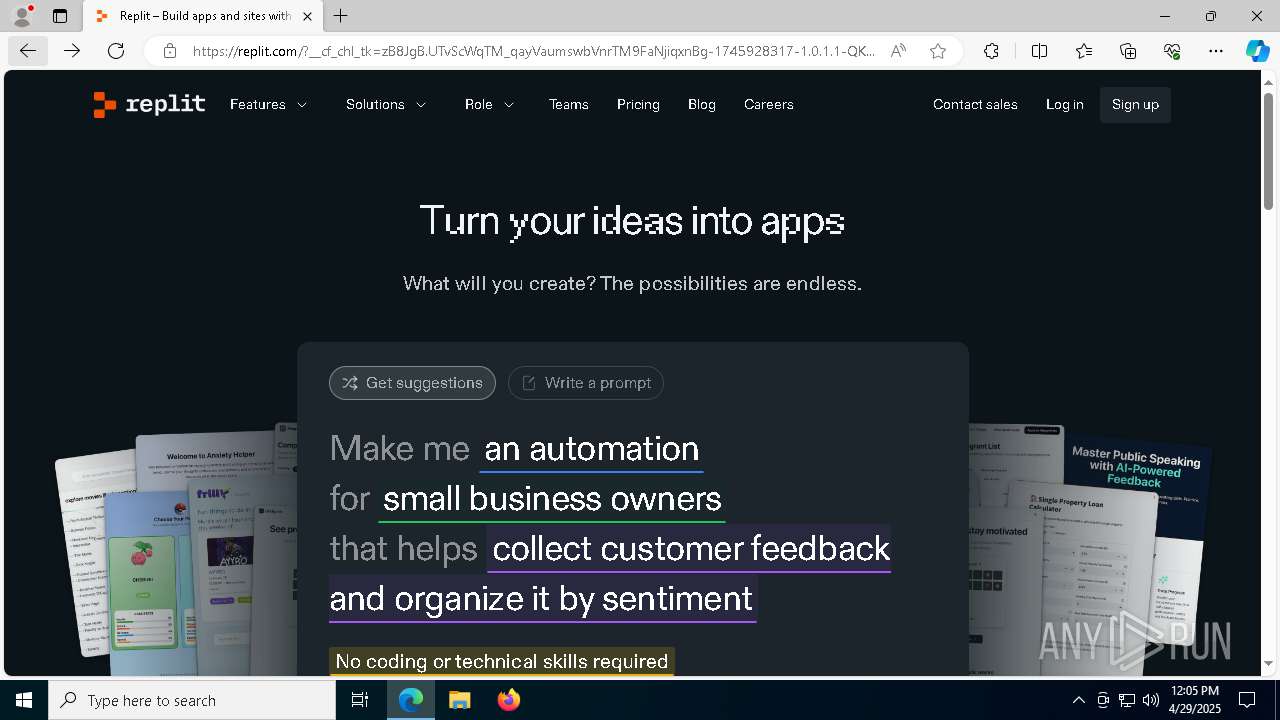The image size is (1280, 720).
Task: Select the Get suggestions option
Action: (412, 383)
